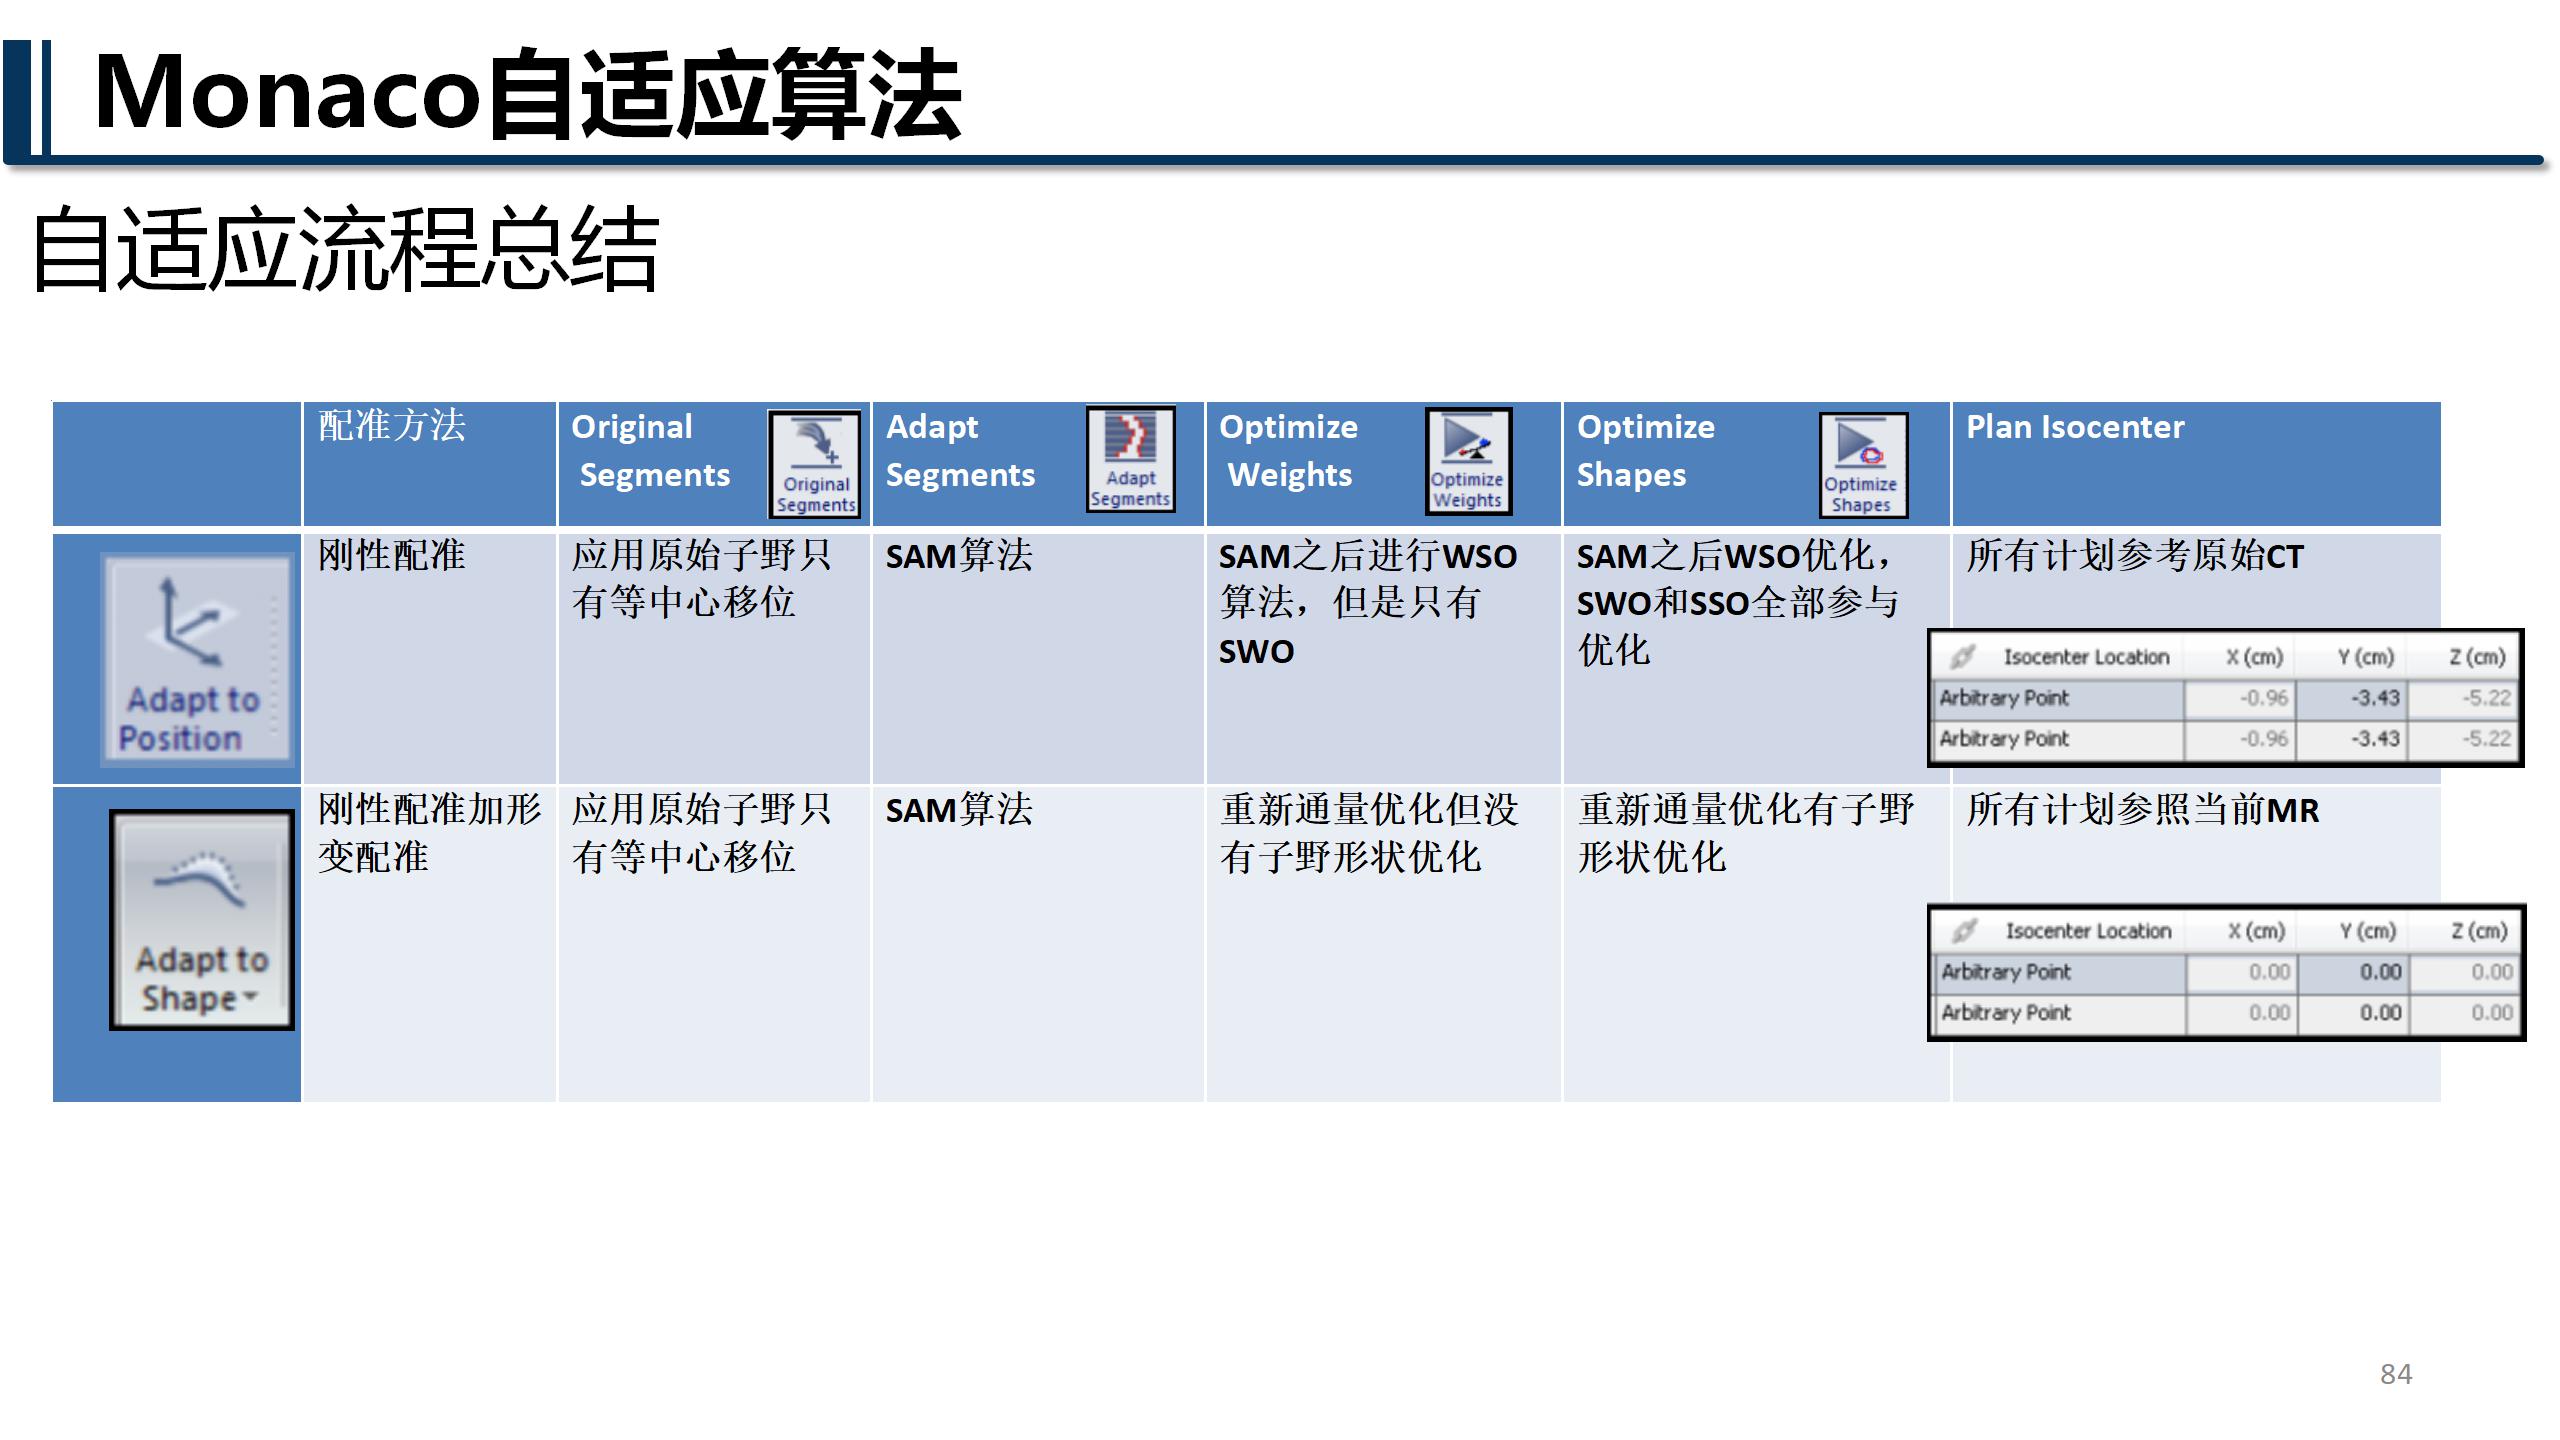Click 'SAM算法' in the Adapt to Shape row
Viewport: 2560px width, 1440px height.
[x=959, y=810]
